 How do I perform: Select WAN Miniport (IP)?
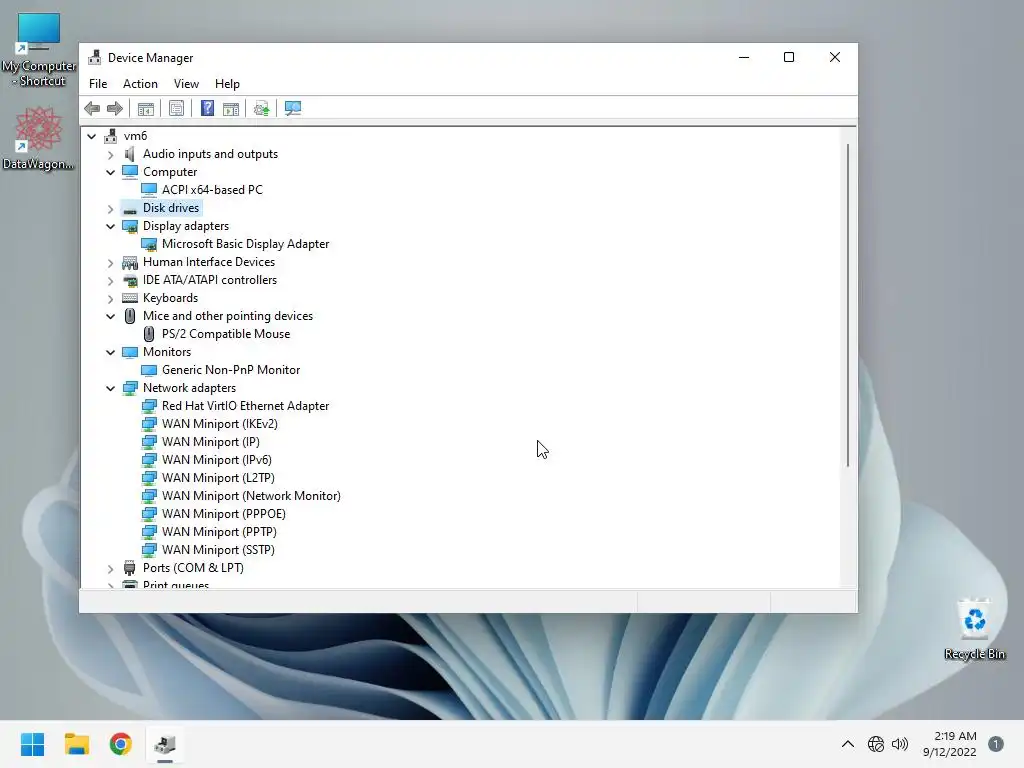pyautogui.click(x=211, y=442)
